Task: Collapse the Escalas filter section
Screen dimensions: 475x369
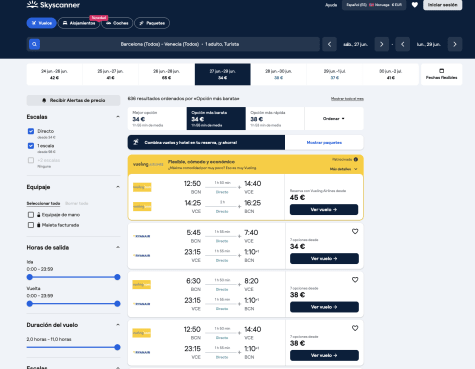Action: (118, 117)
